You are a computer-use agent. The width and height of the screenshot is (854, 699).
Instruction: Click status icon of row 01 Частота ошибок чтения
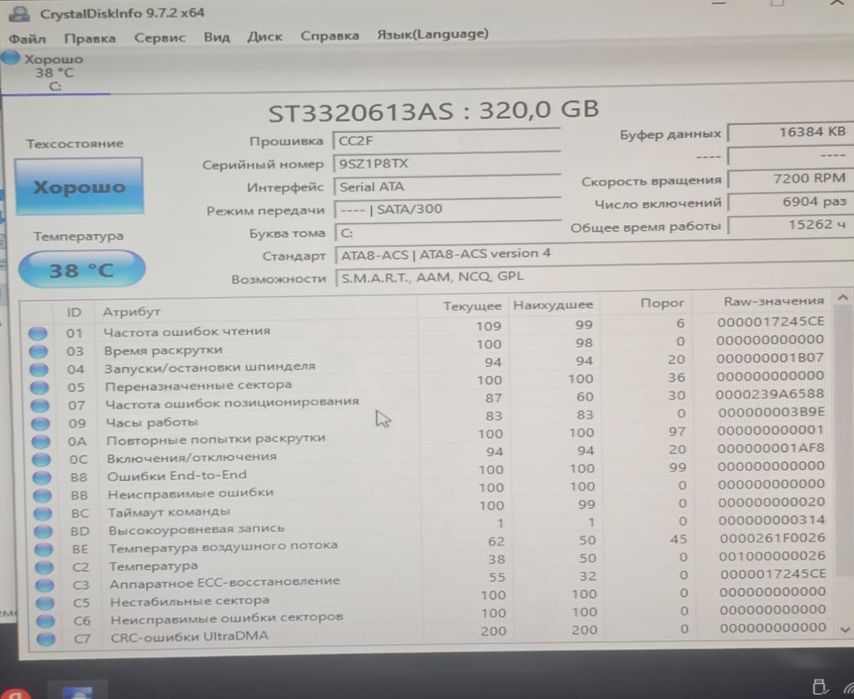pos(38,333)
